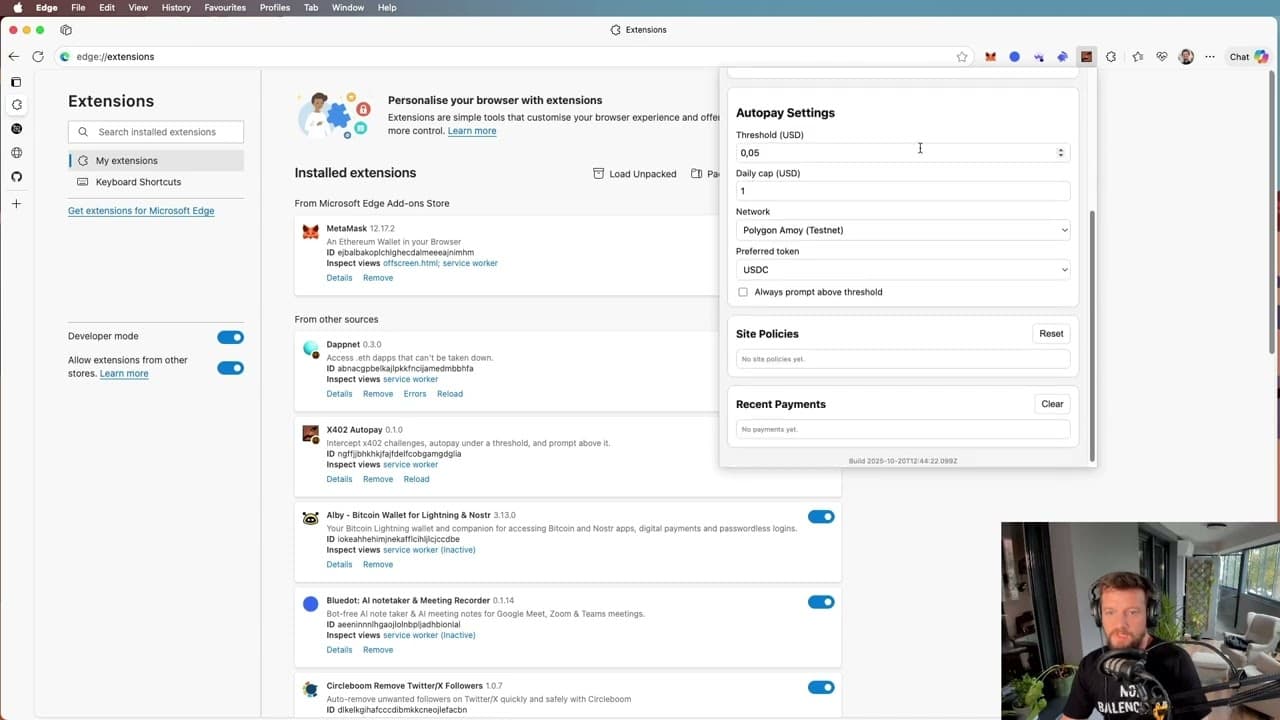Open the Preferred token USDC dropdown
The image size is (1280, 720).
[901, 269]
